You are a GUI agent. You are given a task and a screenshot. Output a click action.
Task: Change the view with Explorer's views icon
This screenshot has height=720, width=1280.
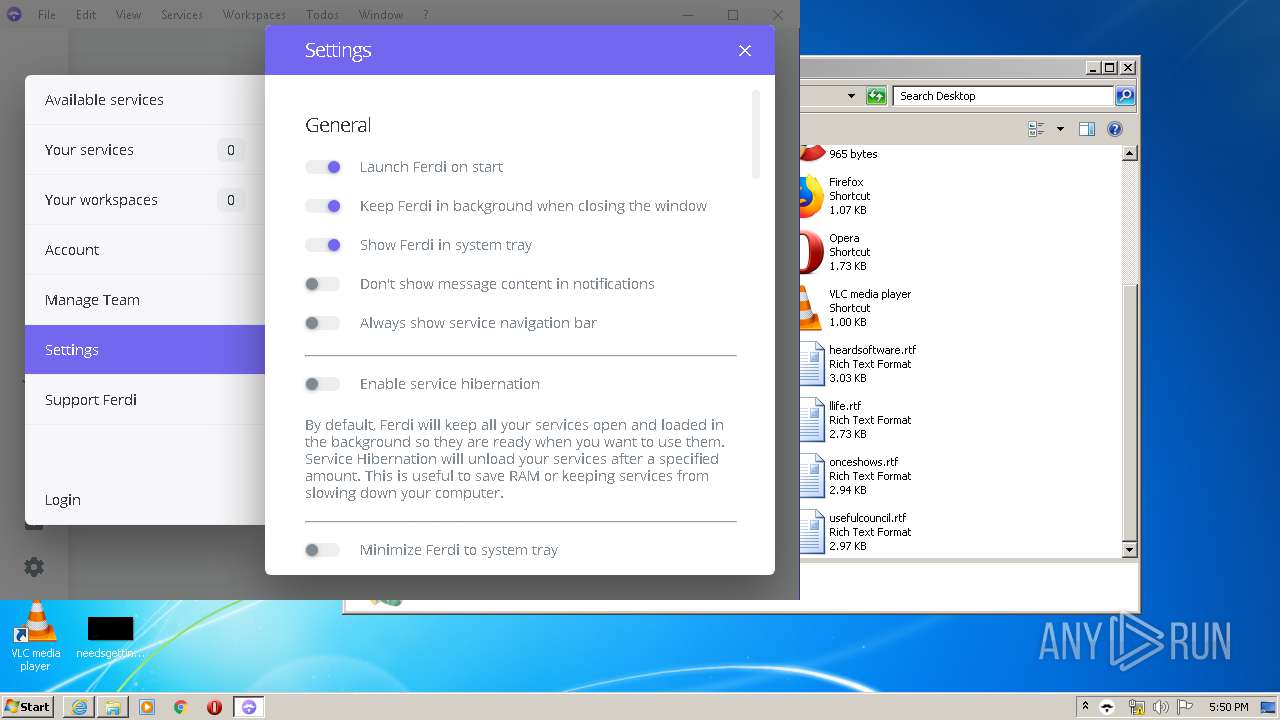pos(1036,129)
